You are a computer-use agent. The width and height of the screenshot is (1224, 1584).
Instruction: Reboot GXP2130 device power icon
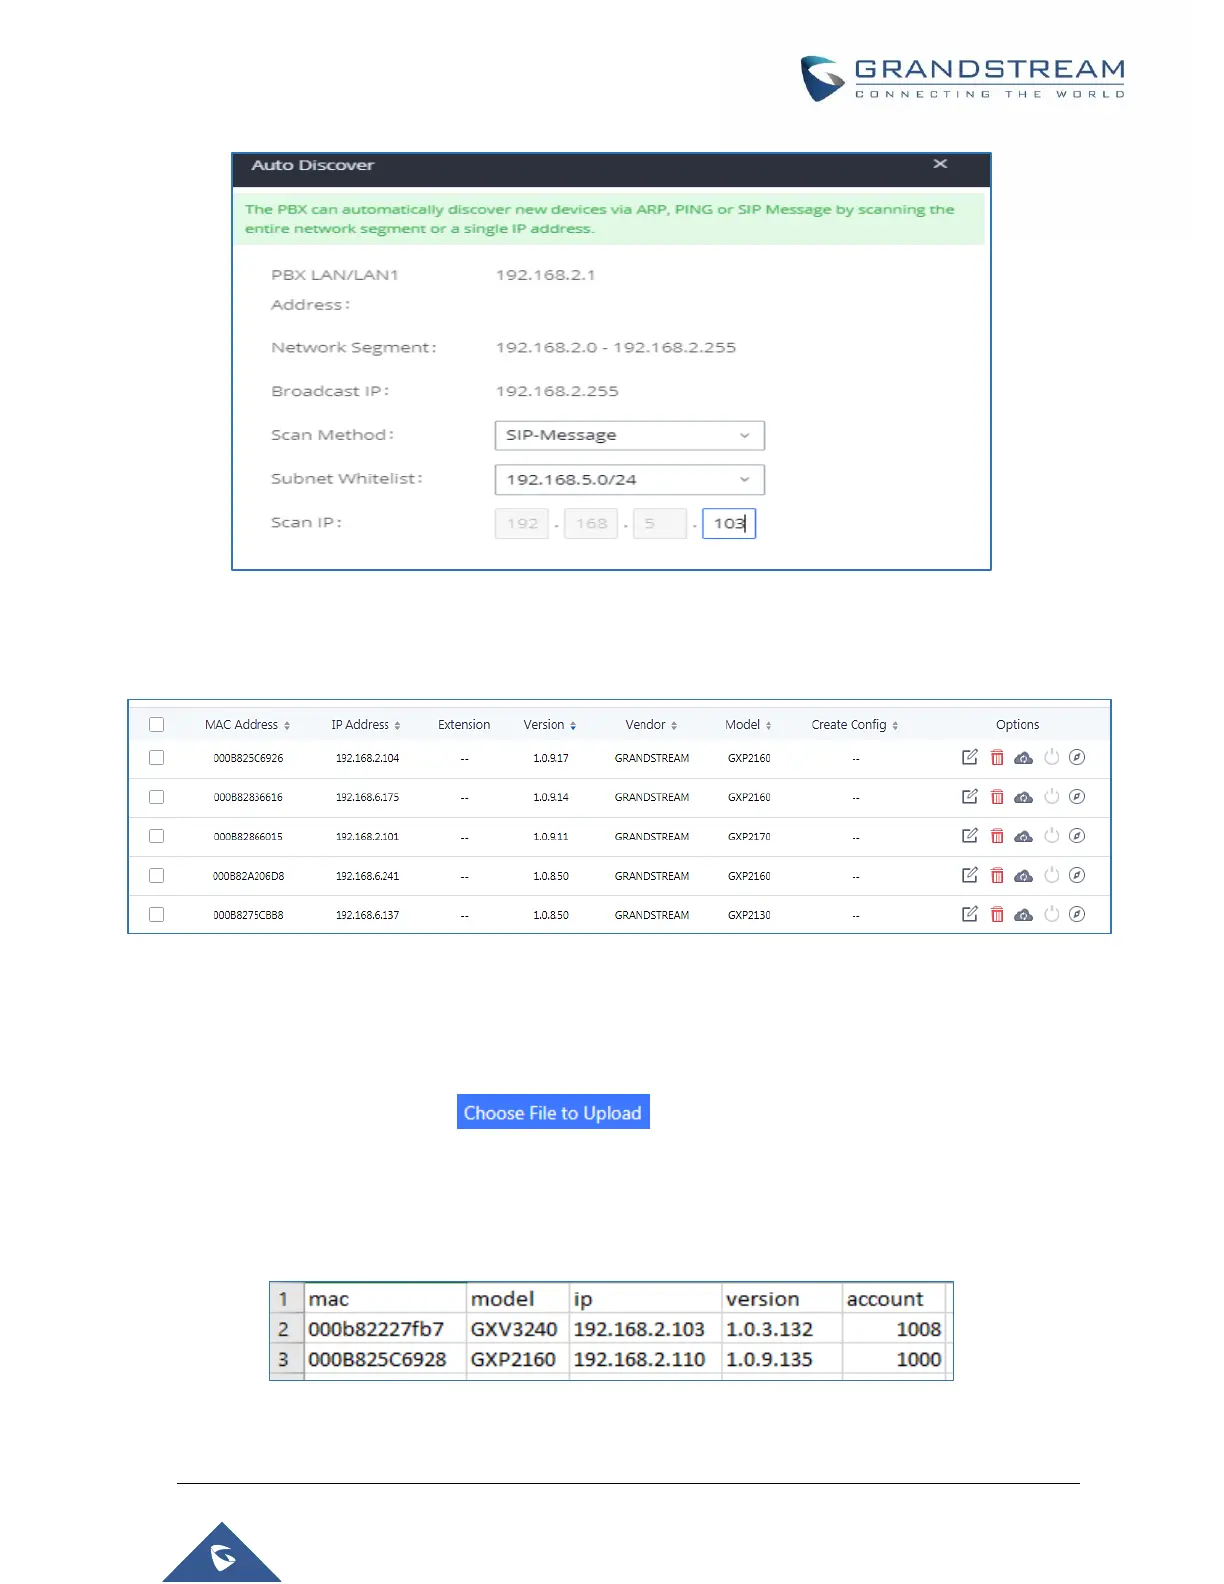tap(1051, 914)
